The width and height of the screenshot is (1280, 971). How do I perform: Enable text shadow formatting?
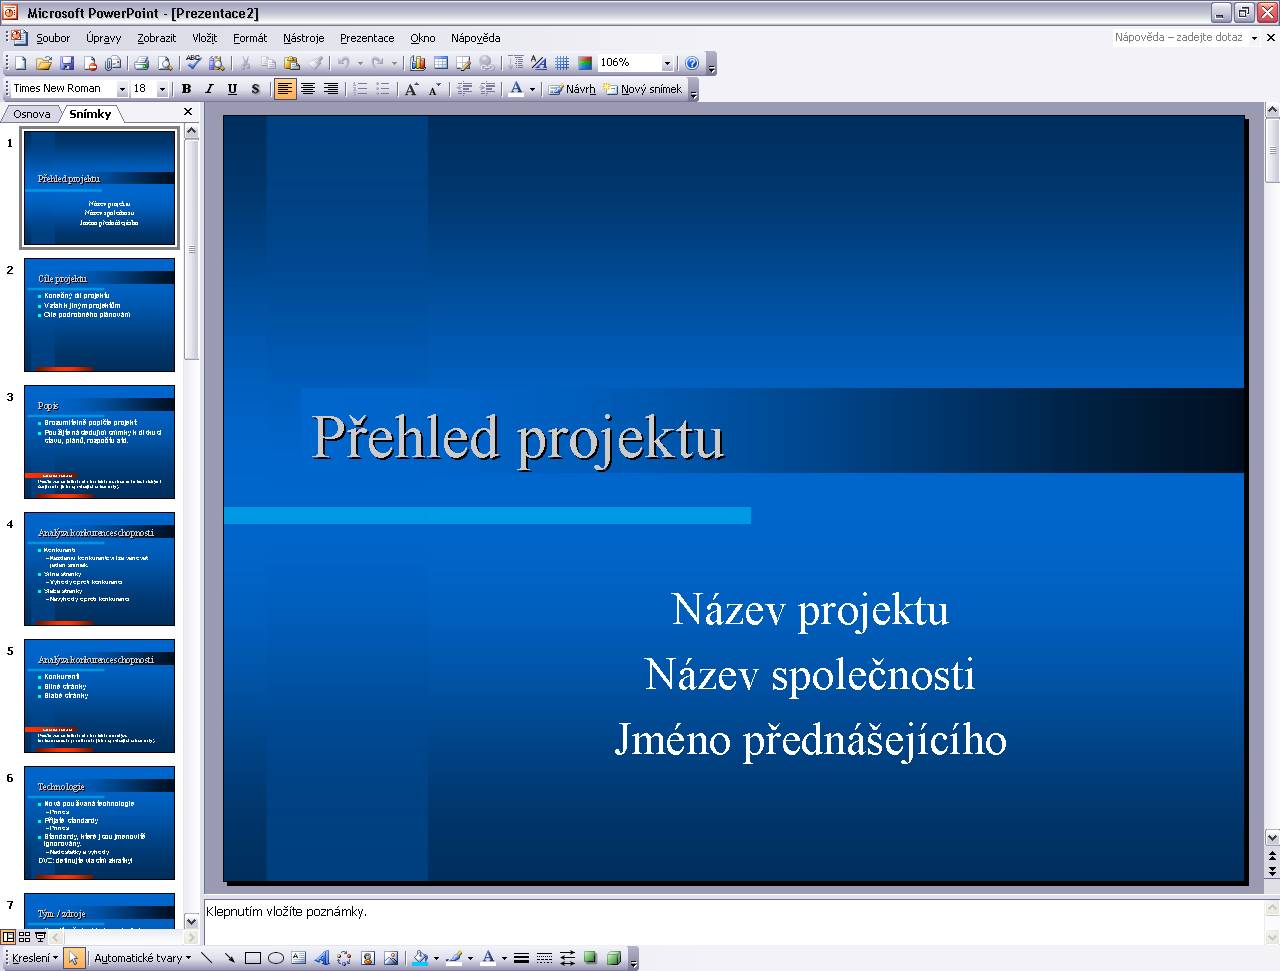255,89
